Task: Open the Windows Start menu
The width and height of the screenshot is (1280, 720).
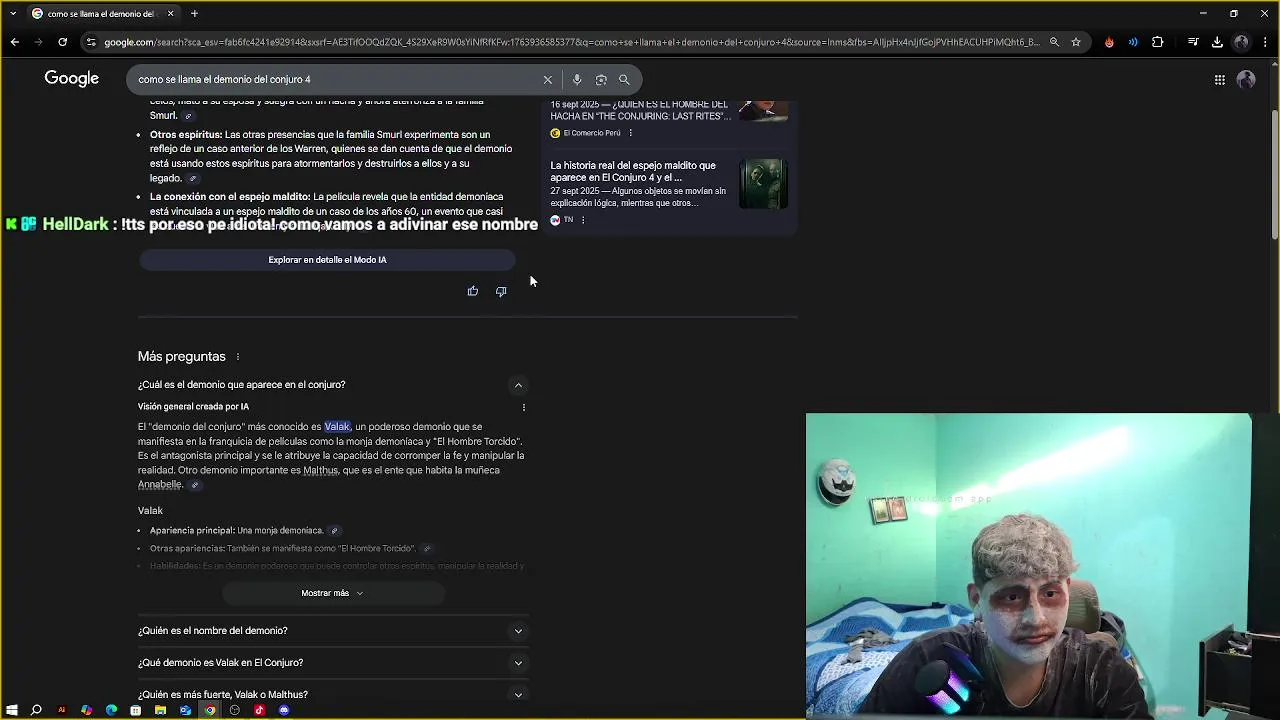Action: pos(12,710)
